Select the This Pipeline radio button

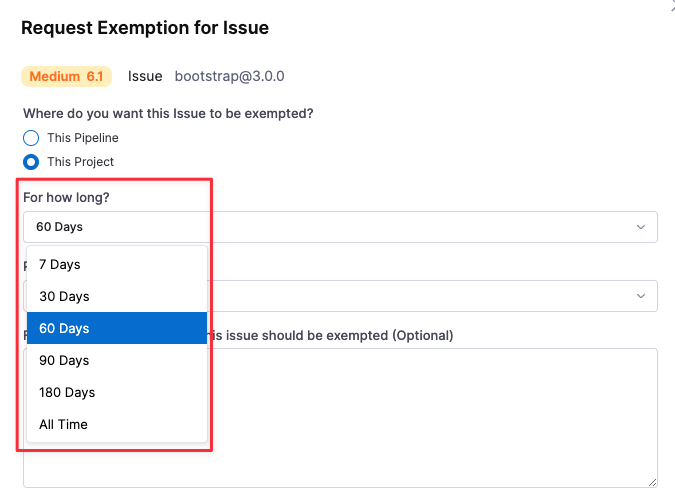(x=31, y=138)
